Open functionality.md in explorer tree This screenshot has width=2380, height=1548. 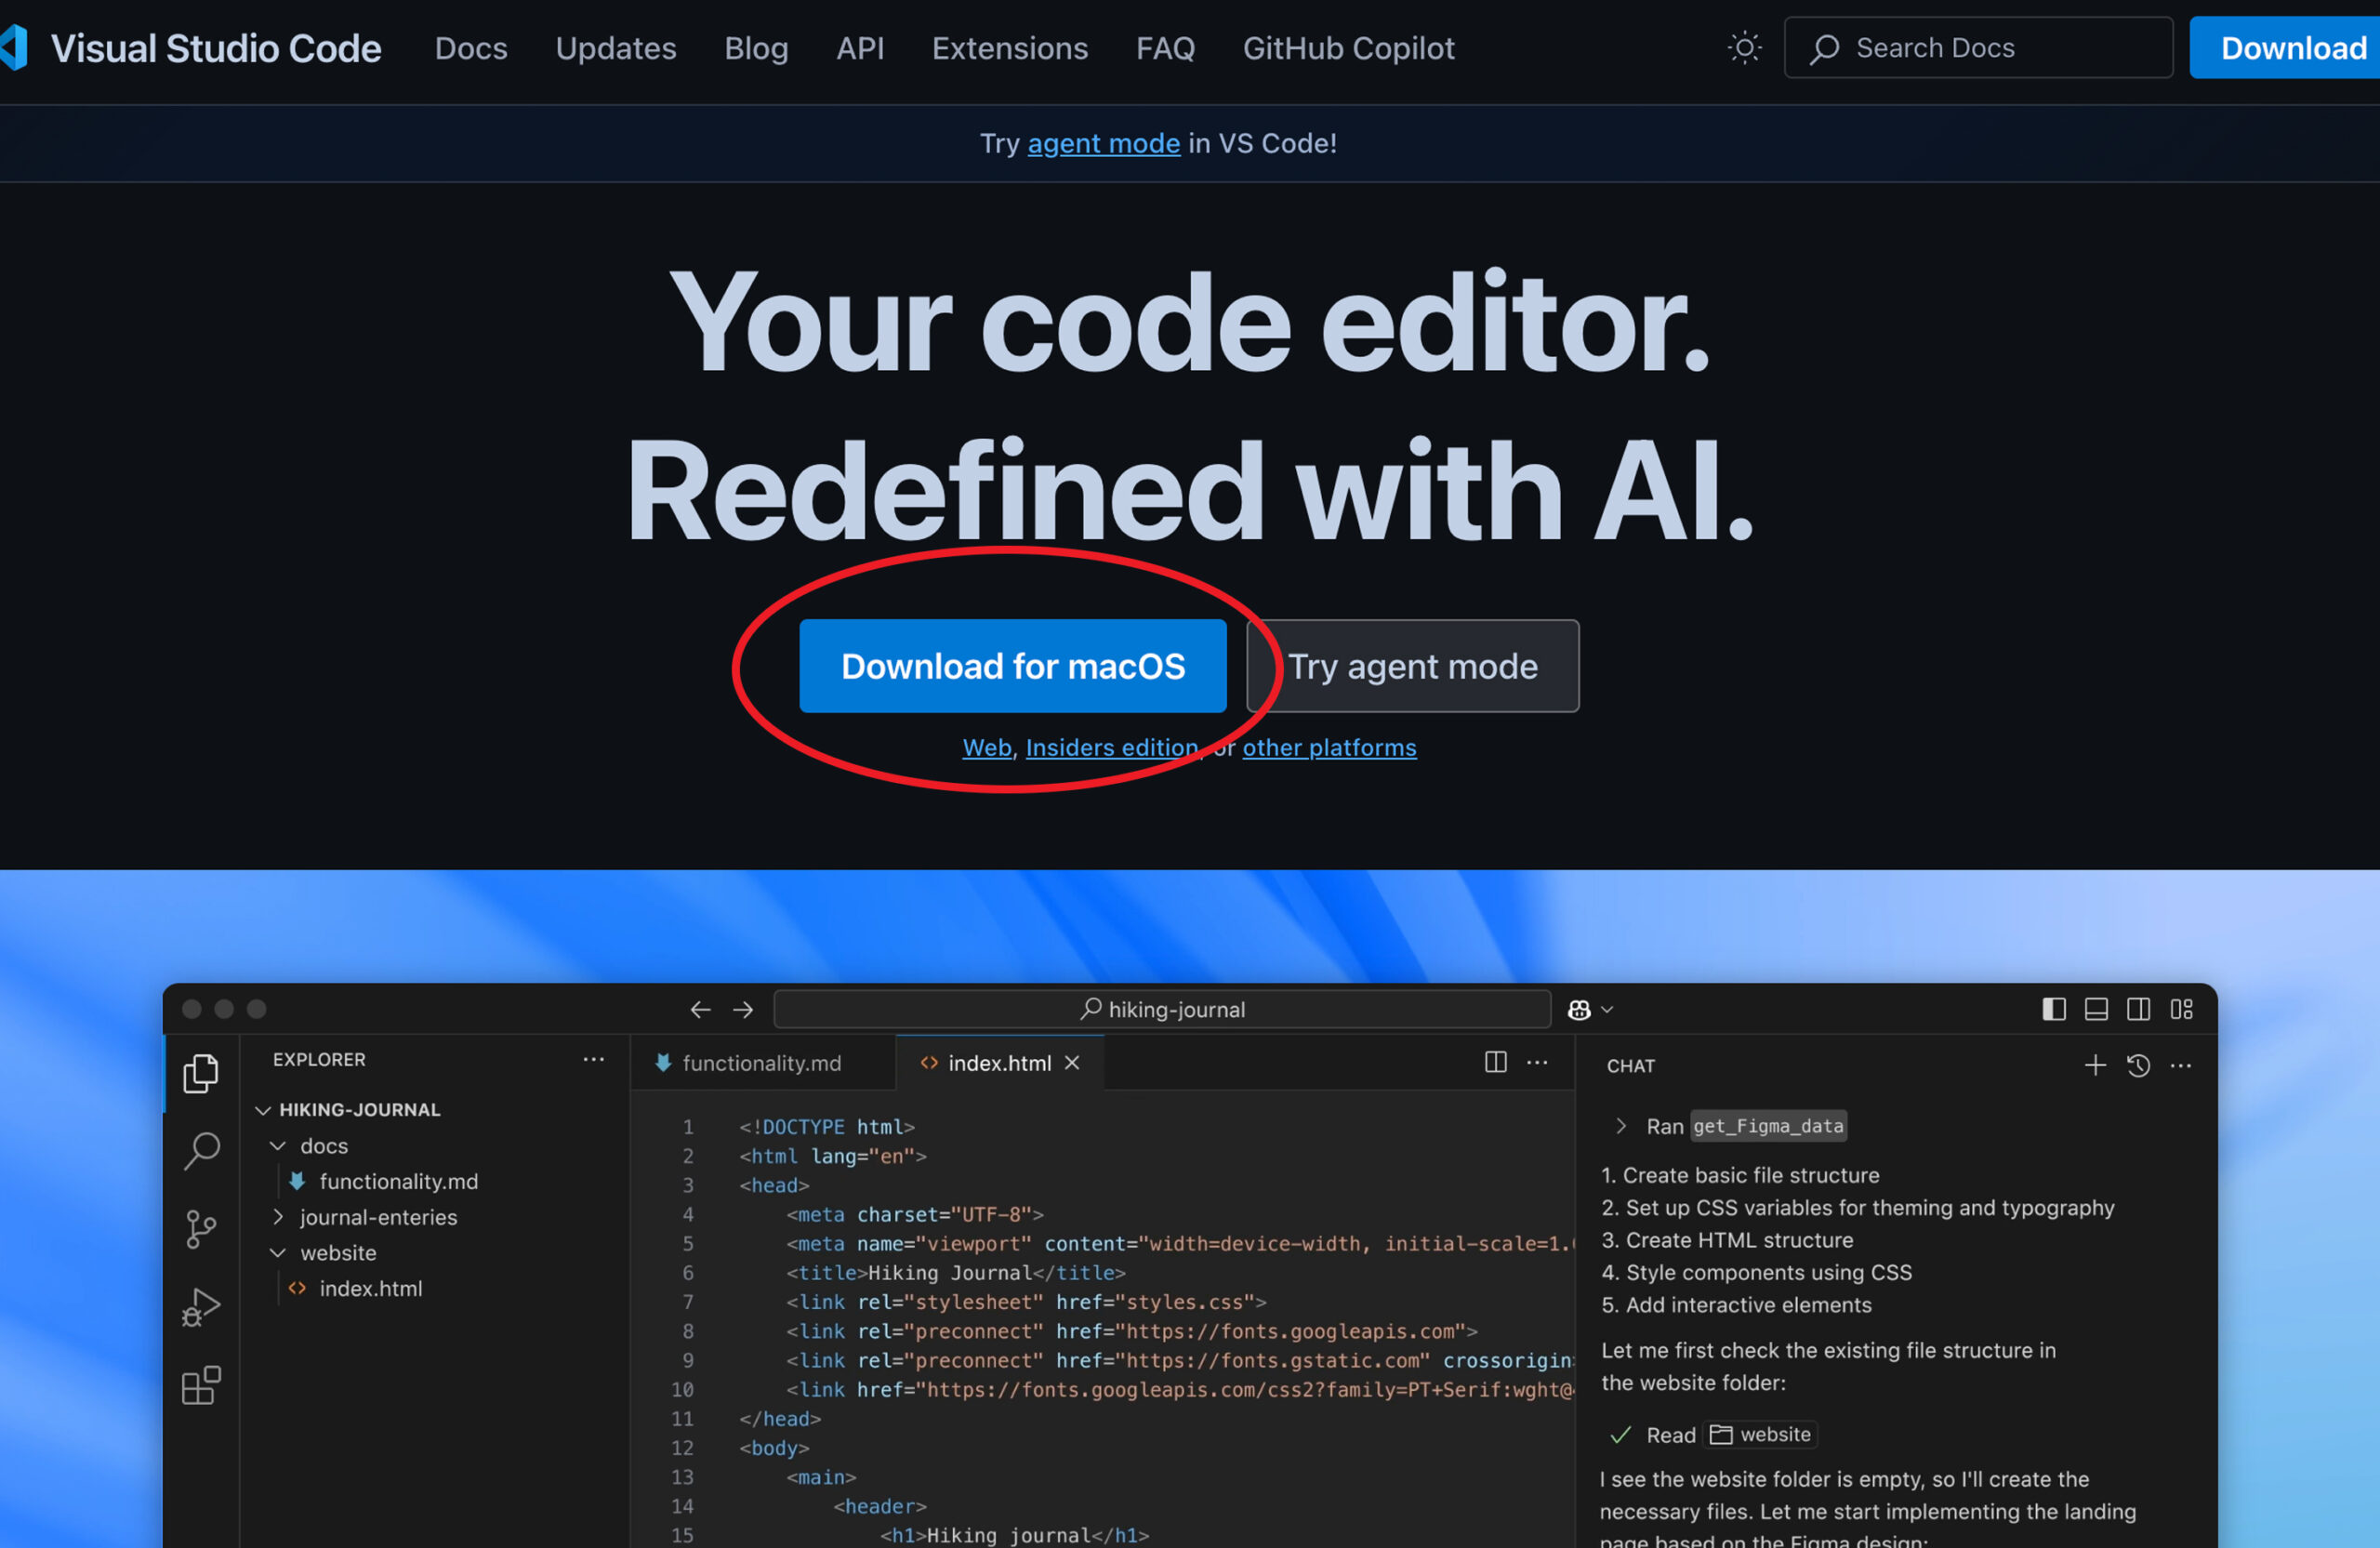(x=398, y=1181)
